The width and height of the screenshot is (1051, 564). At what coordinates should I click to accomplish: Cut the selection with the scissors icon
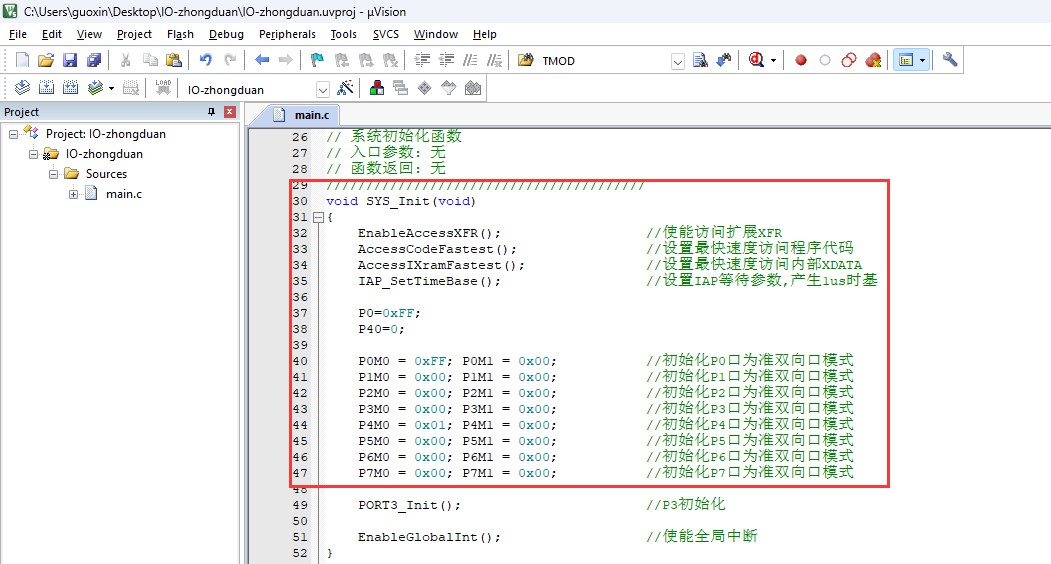[x=125, y=60]
